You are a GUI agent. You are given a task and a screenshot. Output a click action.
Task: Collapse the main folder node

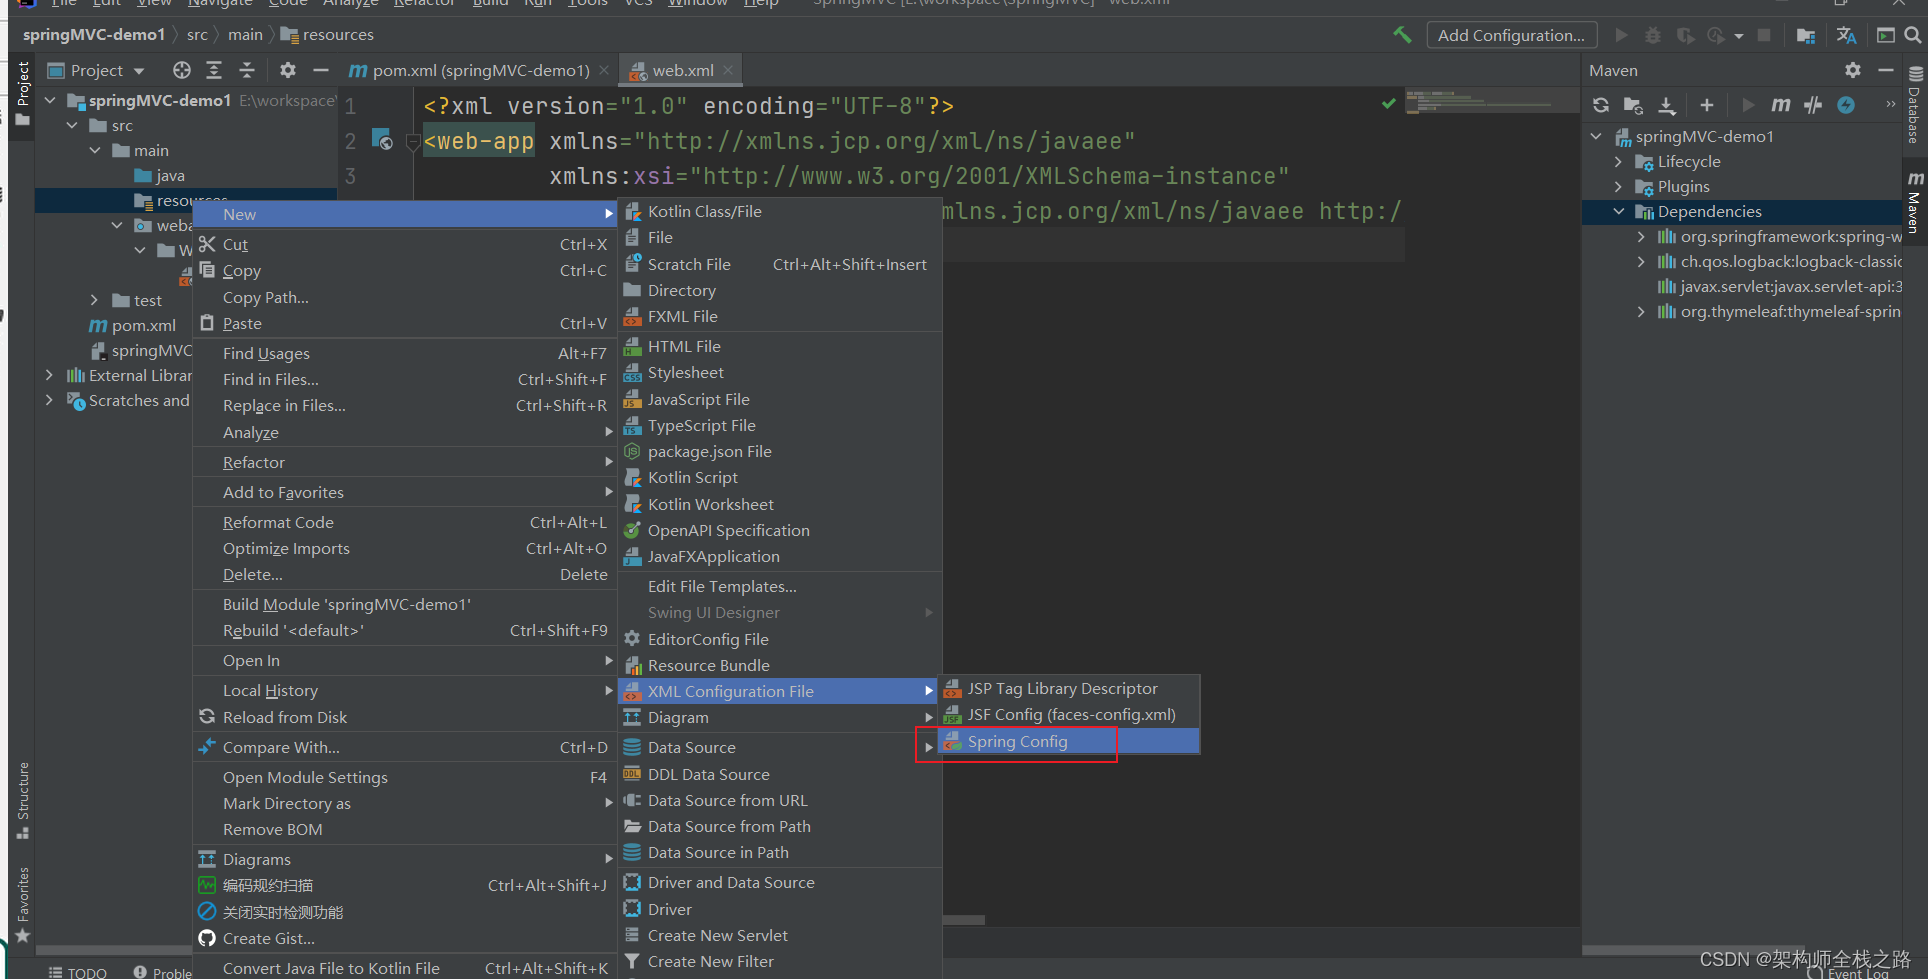[x=95, y=150]
